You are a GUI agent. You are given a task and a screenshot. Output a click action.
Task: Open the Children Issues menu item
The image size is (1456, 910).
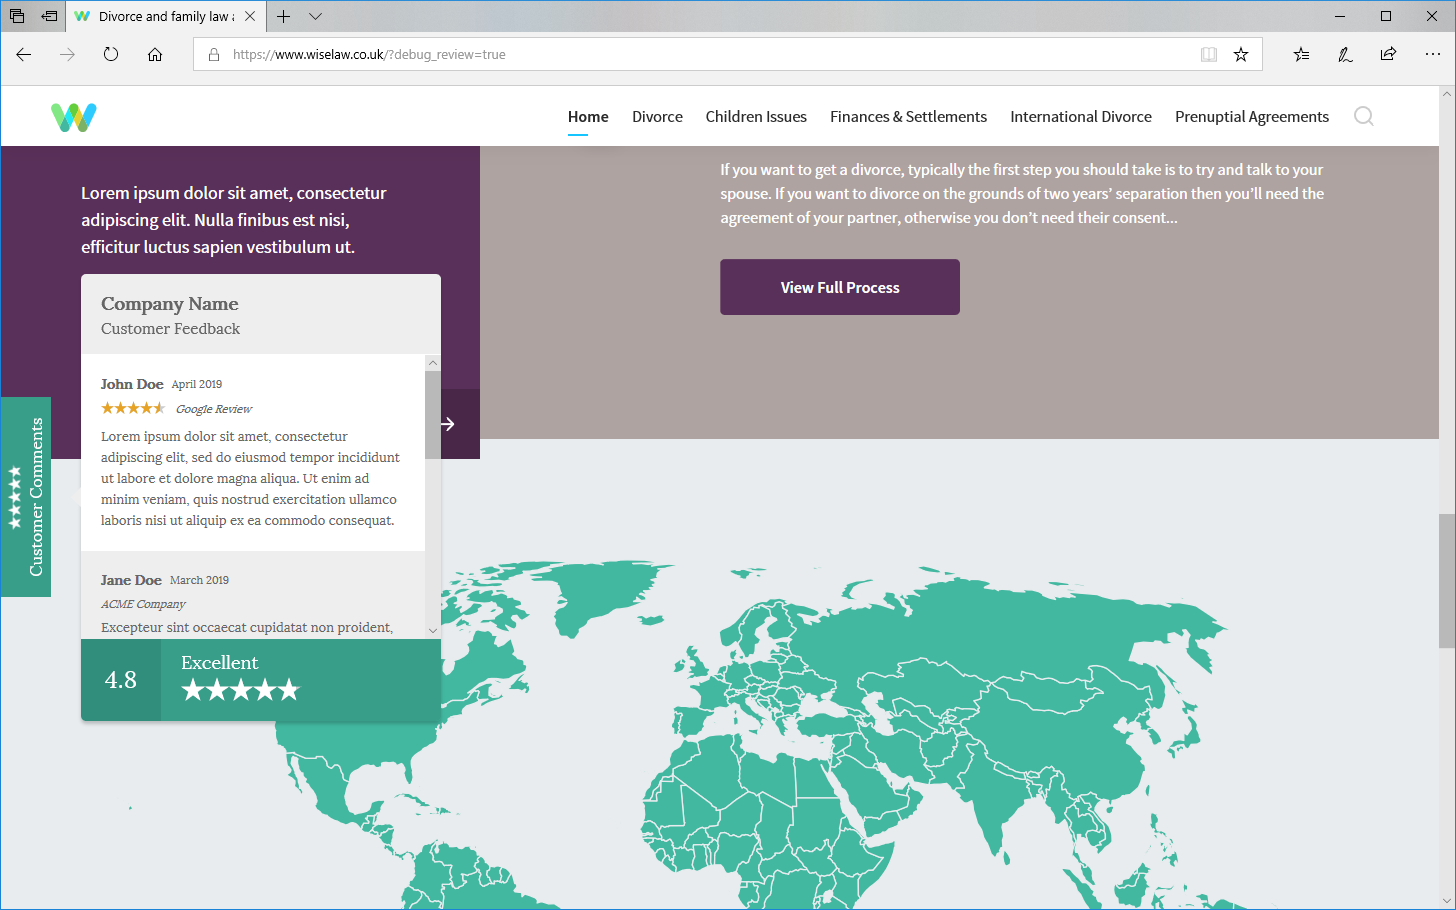756,117
